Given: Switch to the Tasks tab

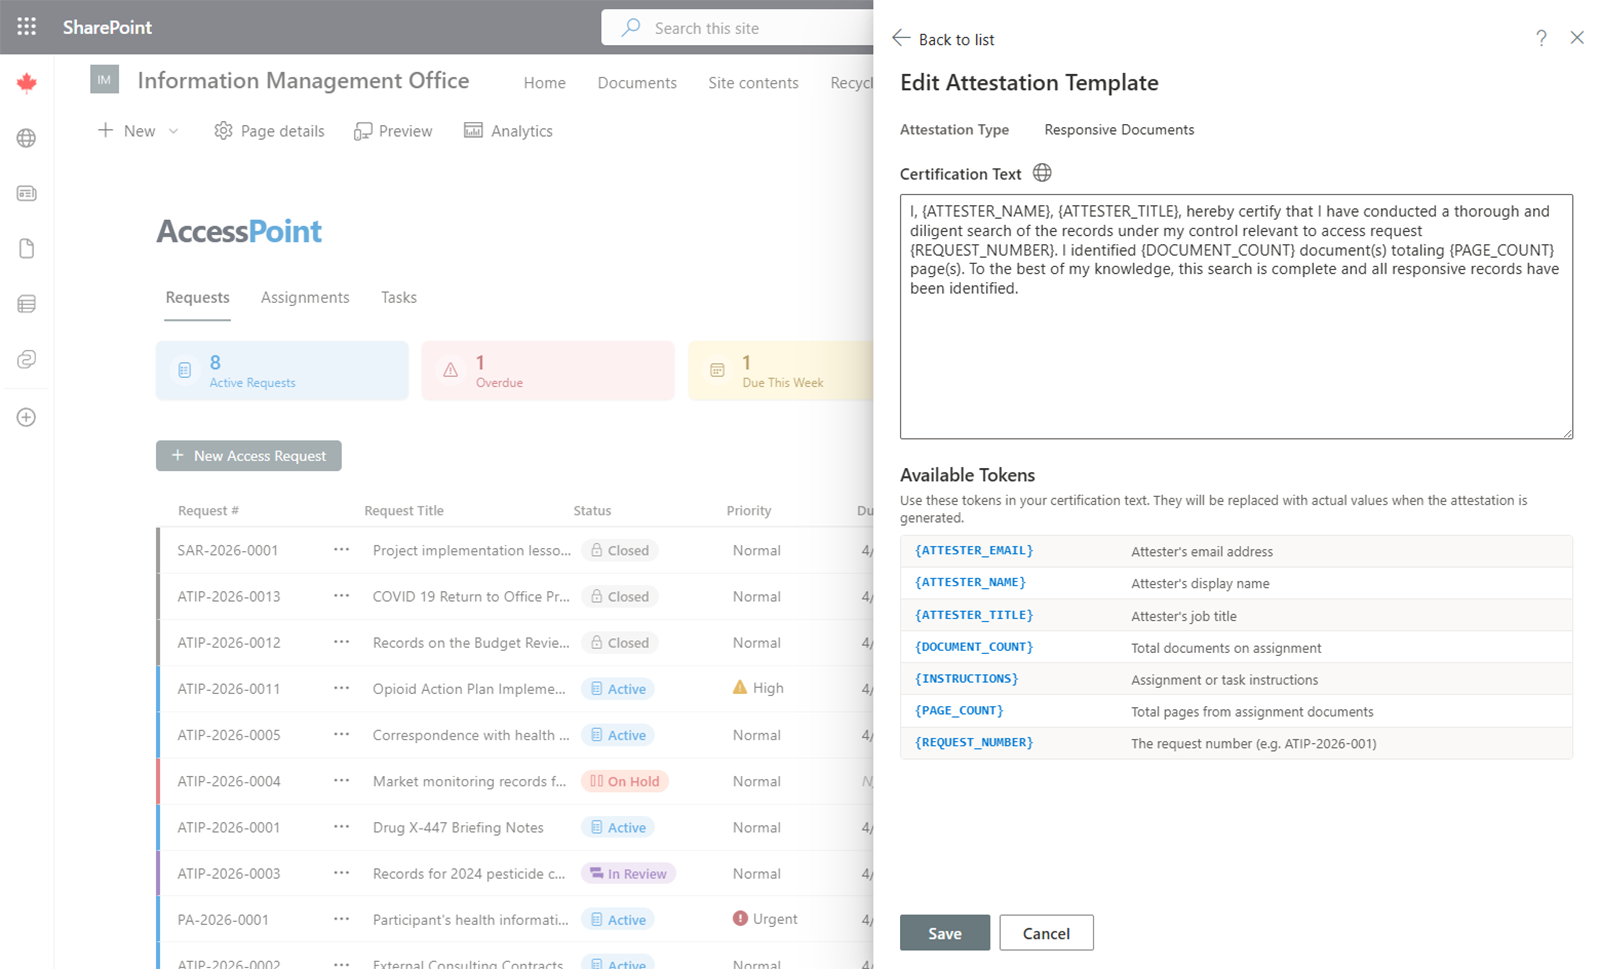Looking at the screenshot, I should pos(398,297).
